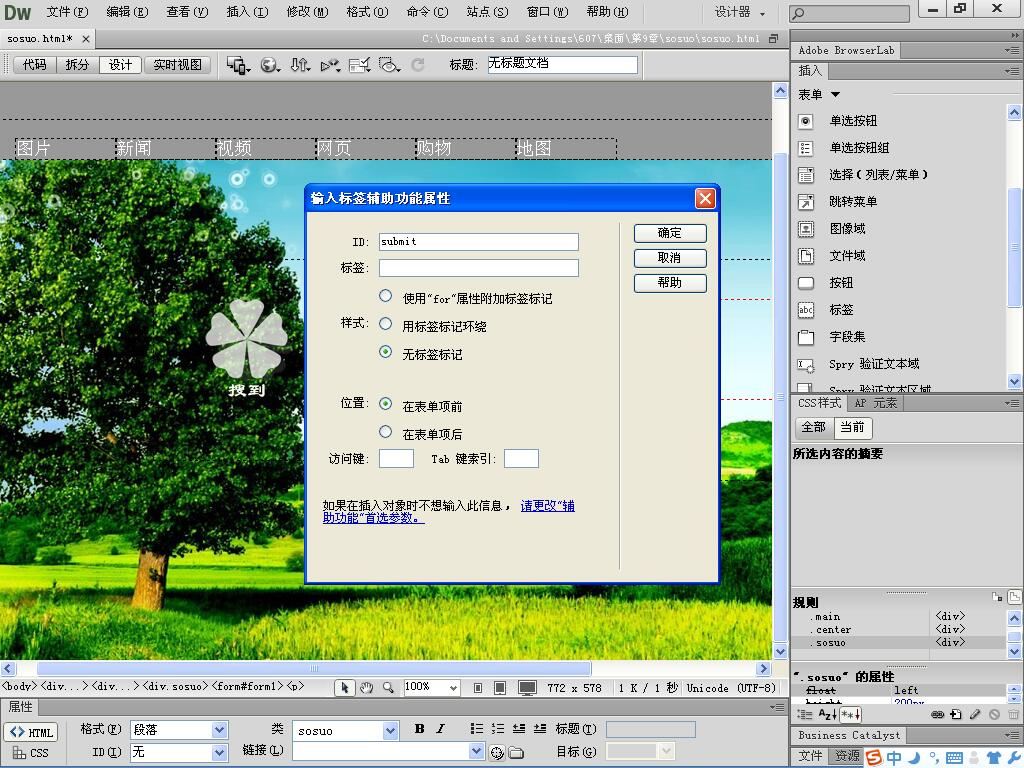The width and height of the screenshot is (1024, 768).
Task: Open the Insert panel options menu
Action: tap(1012, 71)
